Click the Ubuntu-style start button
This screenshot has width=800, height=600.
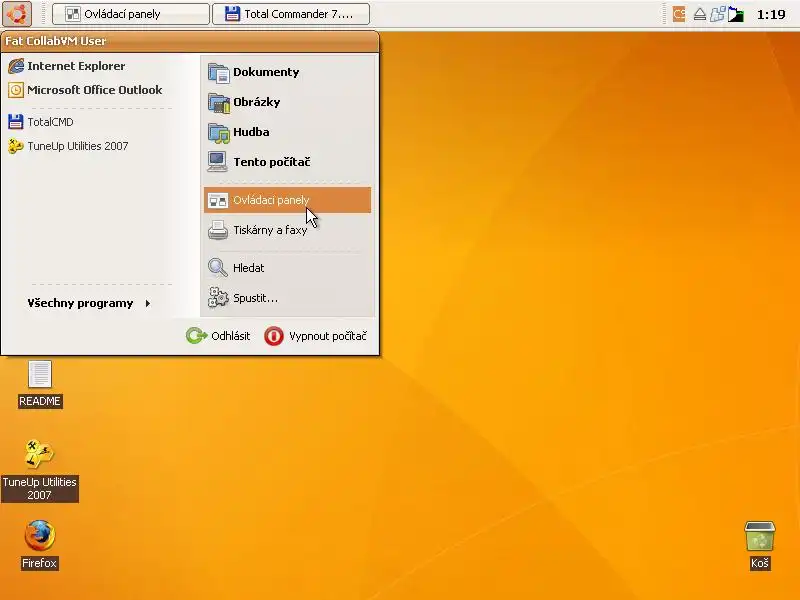coord(17,14)
